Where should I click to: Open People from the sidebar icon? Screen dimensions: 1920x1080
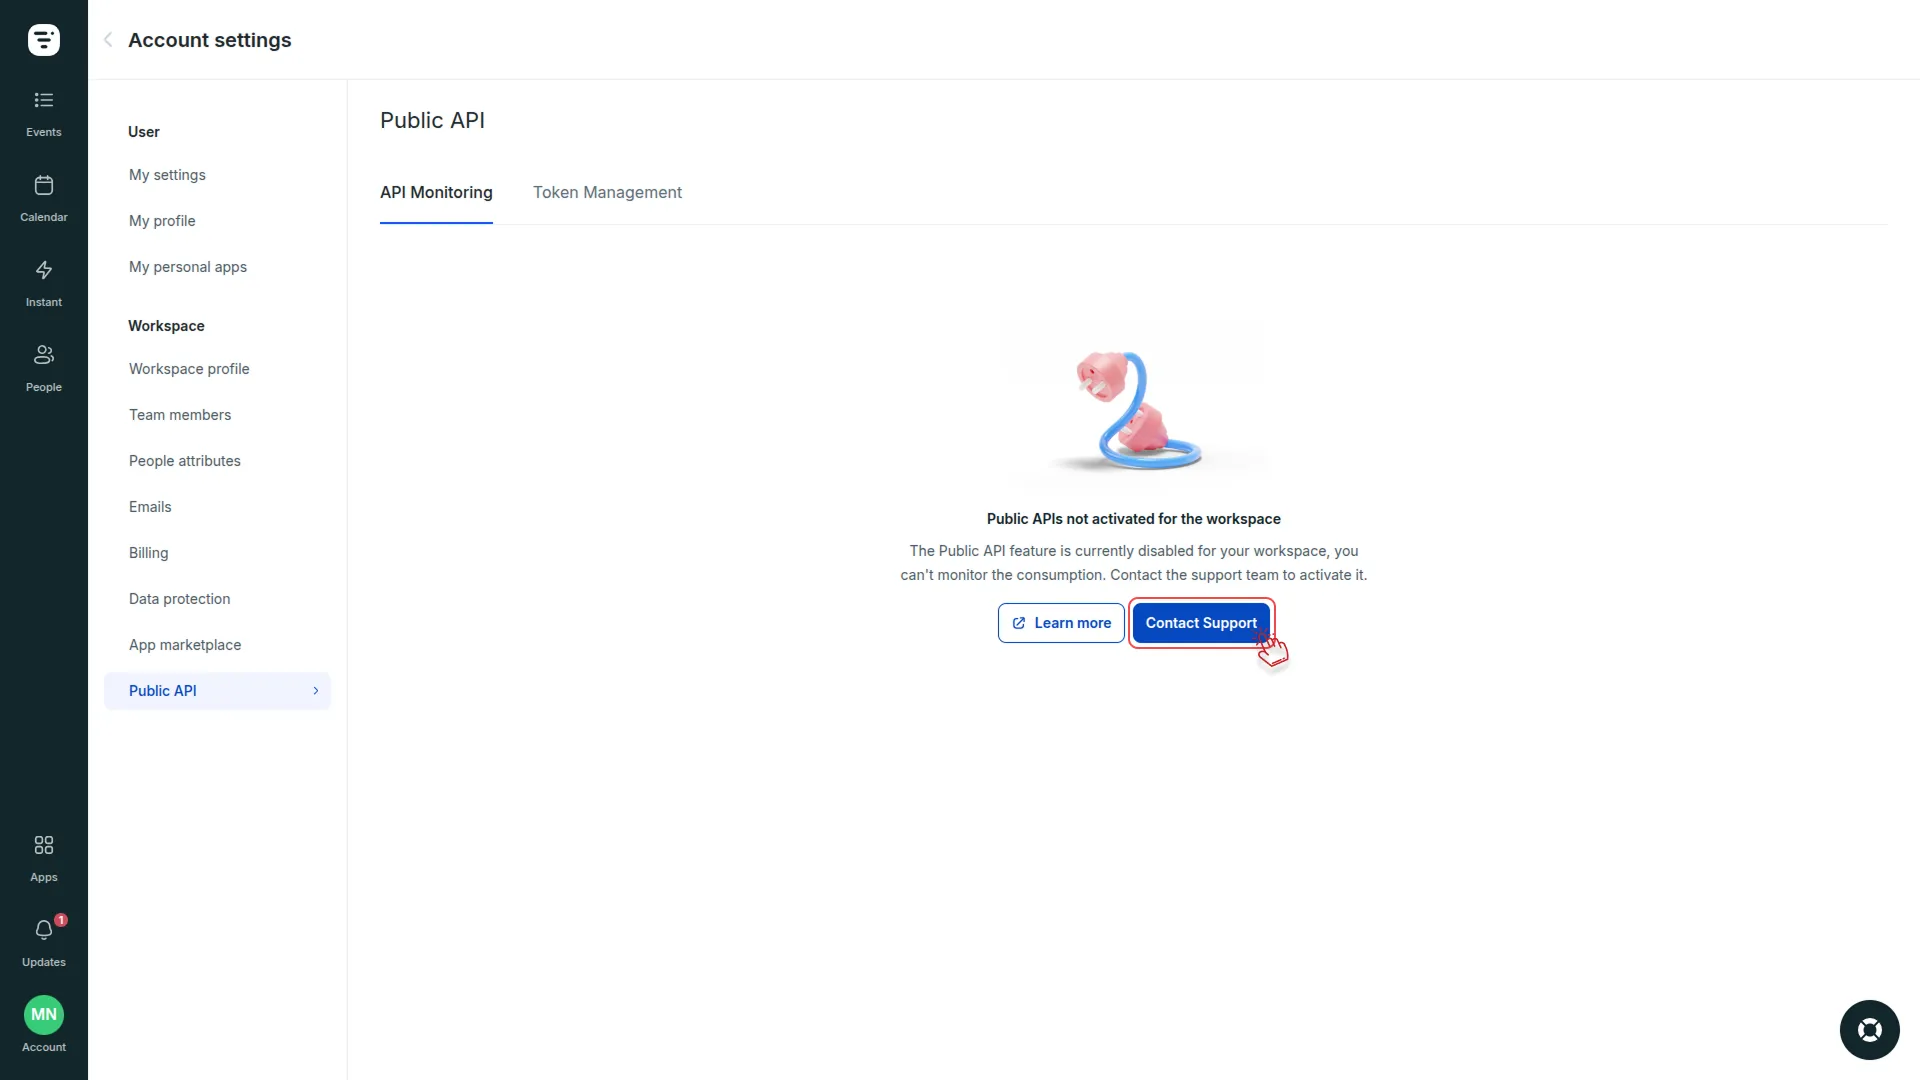point(43,367)
